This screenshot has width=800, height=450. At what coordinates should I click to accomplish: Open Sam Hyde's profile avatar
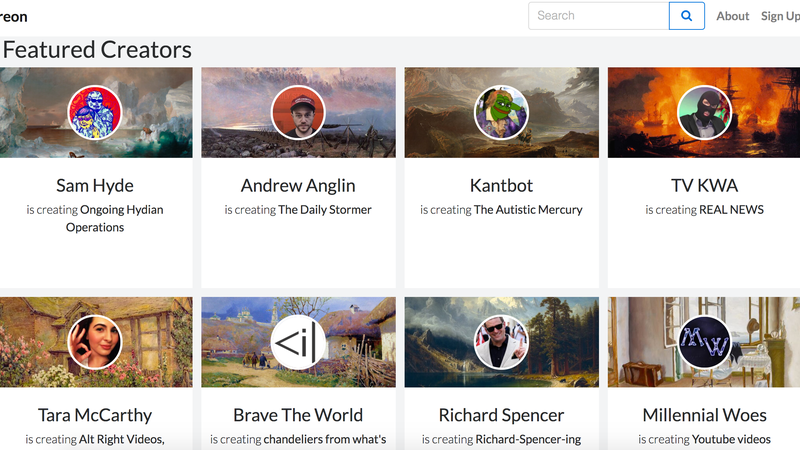point(95,113)
